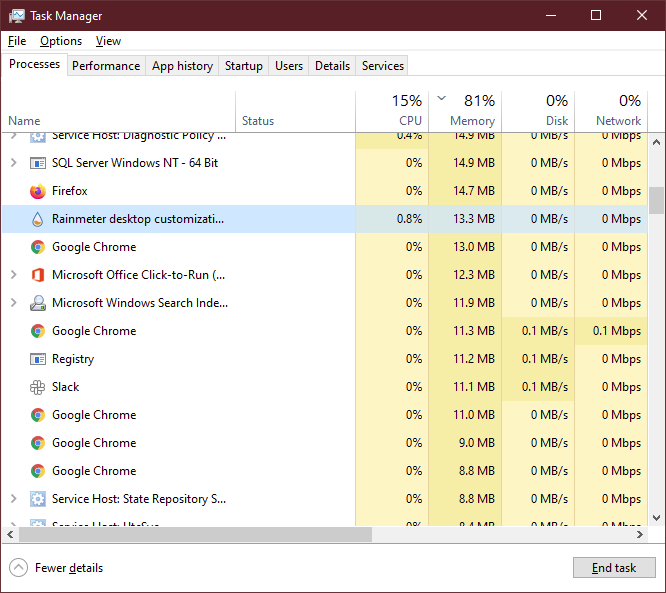Screen dimensions: 666x593
Task: Switch to the Performance tab
Action: (106, 66)
